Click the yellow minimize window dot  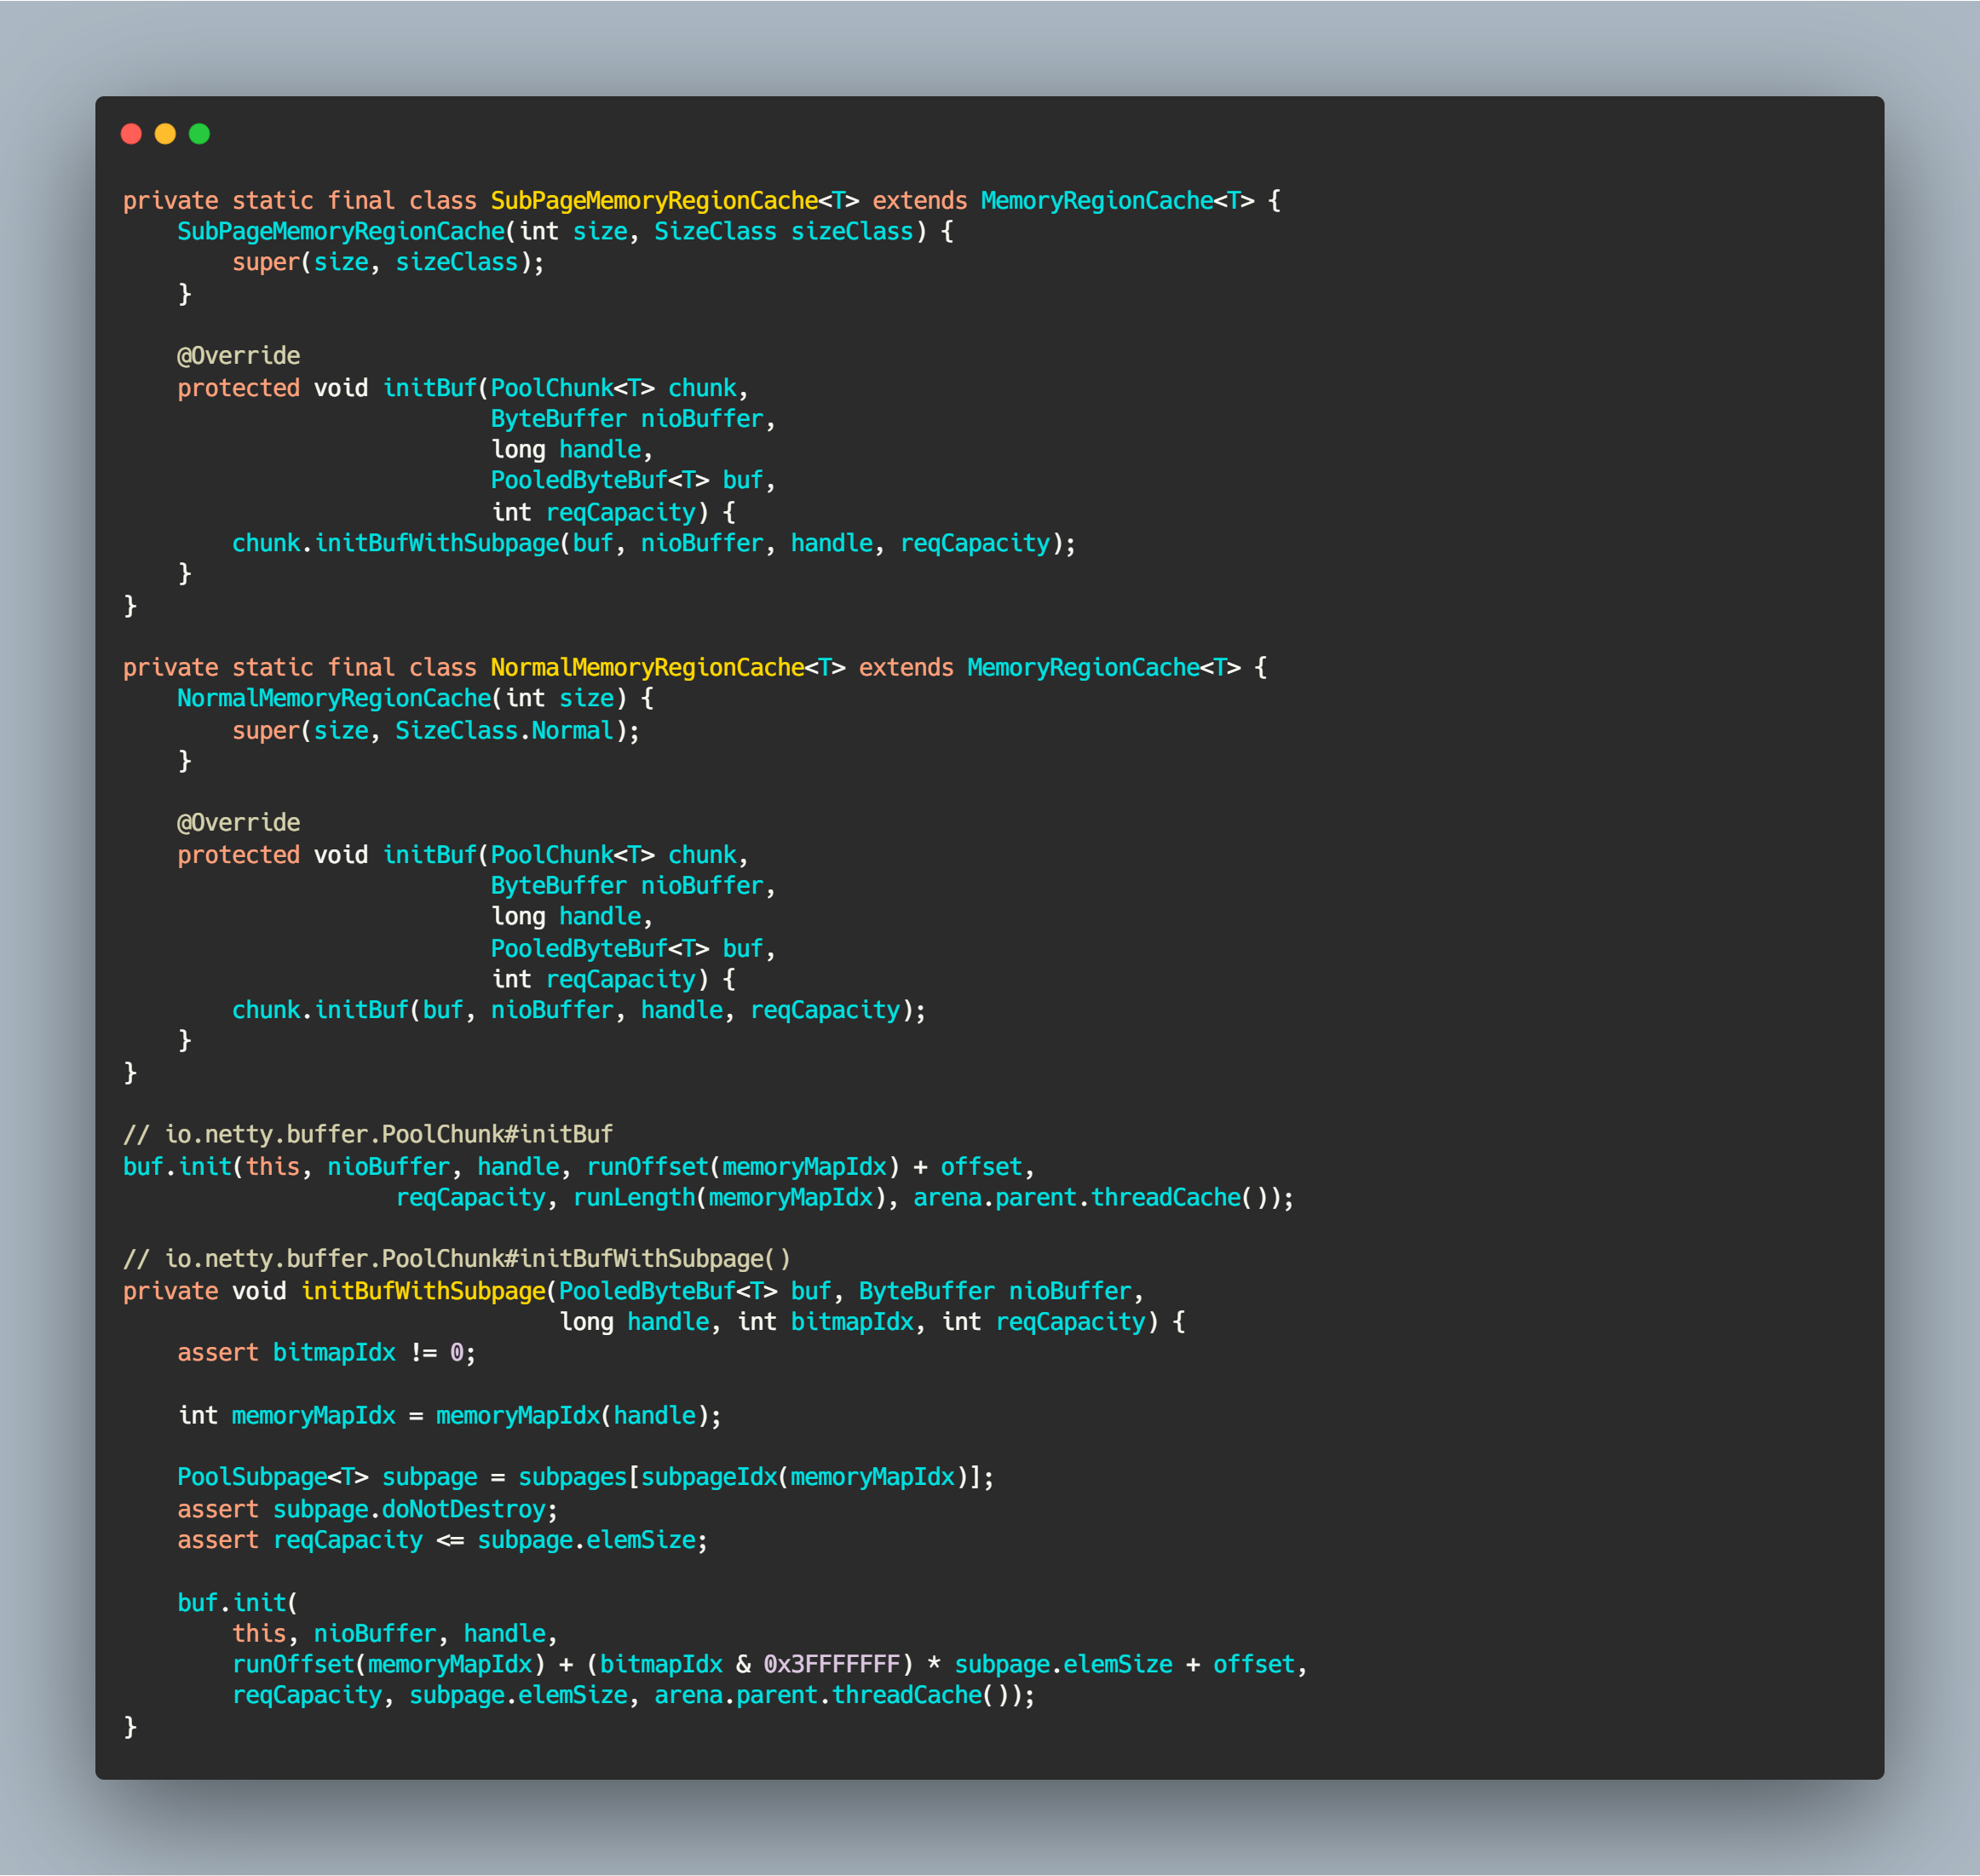pos(166,134)
